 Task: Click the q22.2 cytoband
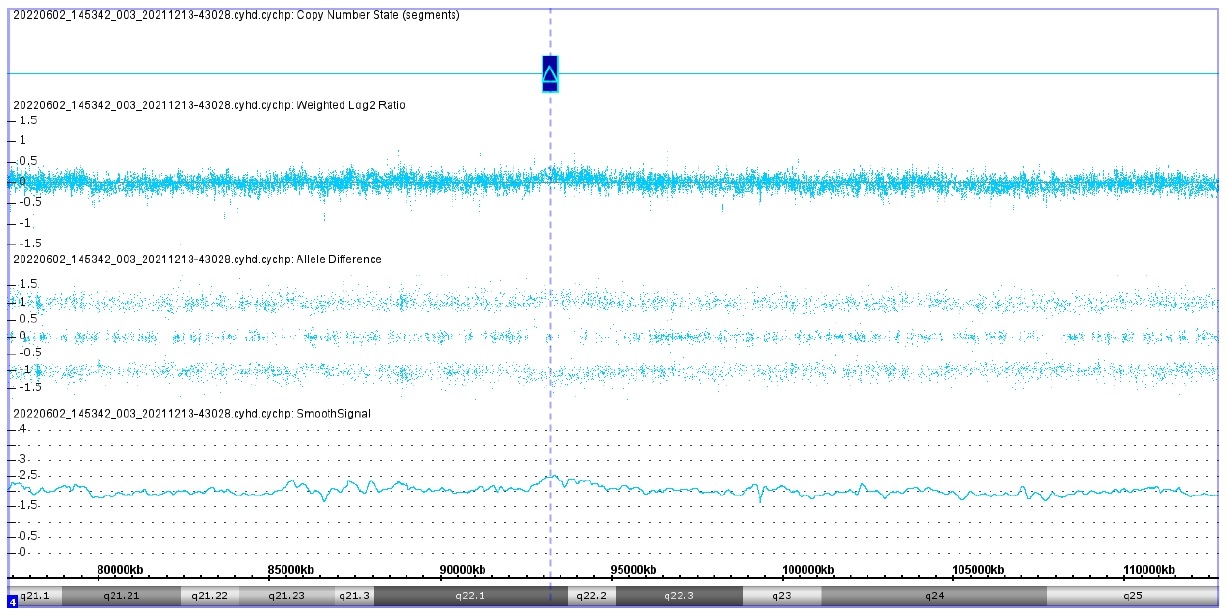591,596
